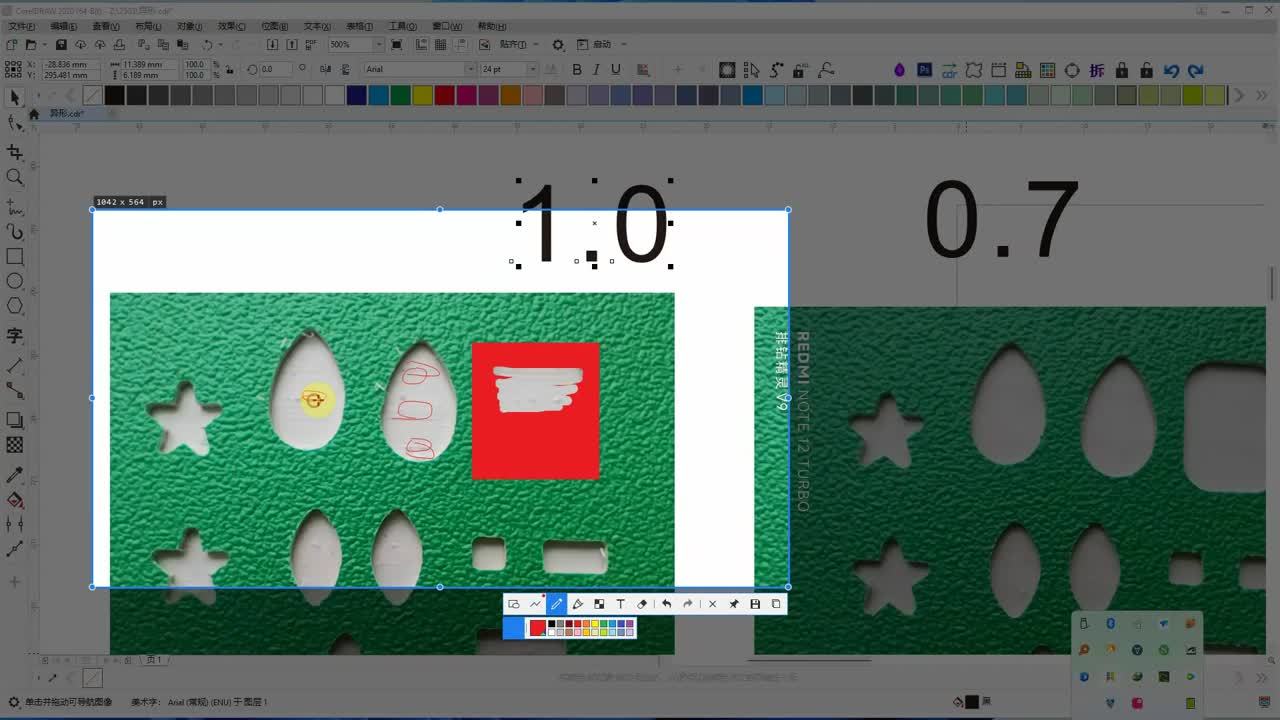This screenshot has height=720, width=1280.
Task: Pick the yellow annotation color swatch
Action: click(594, 624)
